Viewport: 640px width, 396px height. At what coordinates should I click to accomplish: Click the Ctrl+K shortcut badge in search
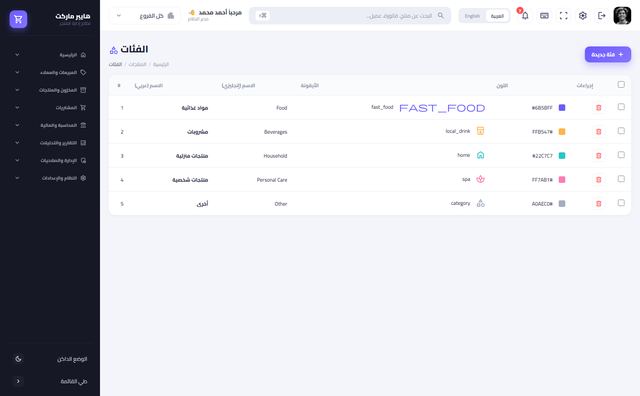pos(262,16)
